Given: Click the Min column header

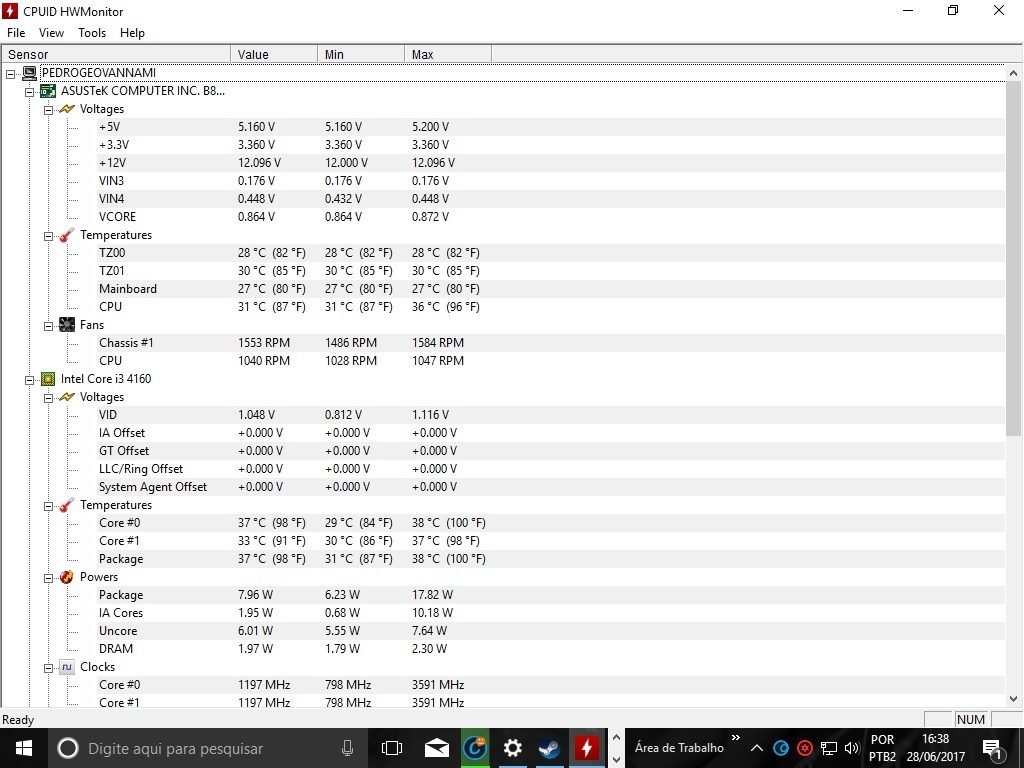Looking at the screenshot, I should (361, 54).
